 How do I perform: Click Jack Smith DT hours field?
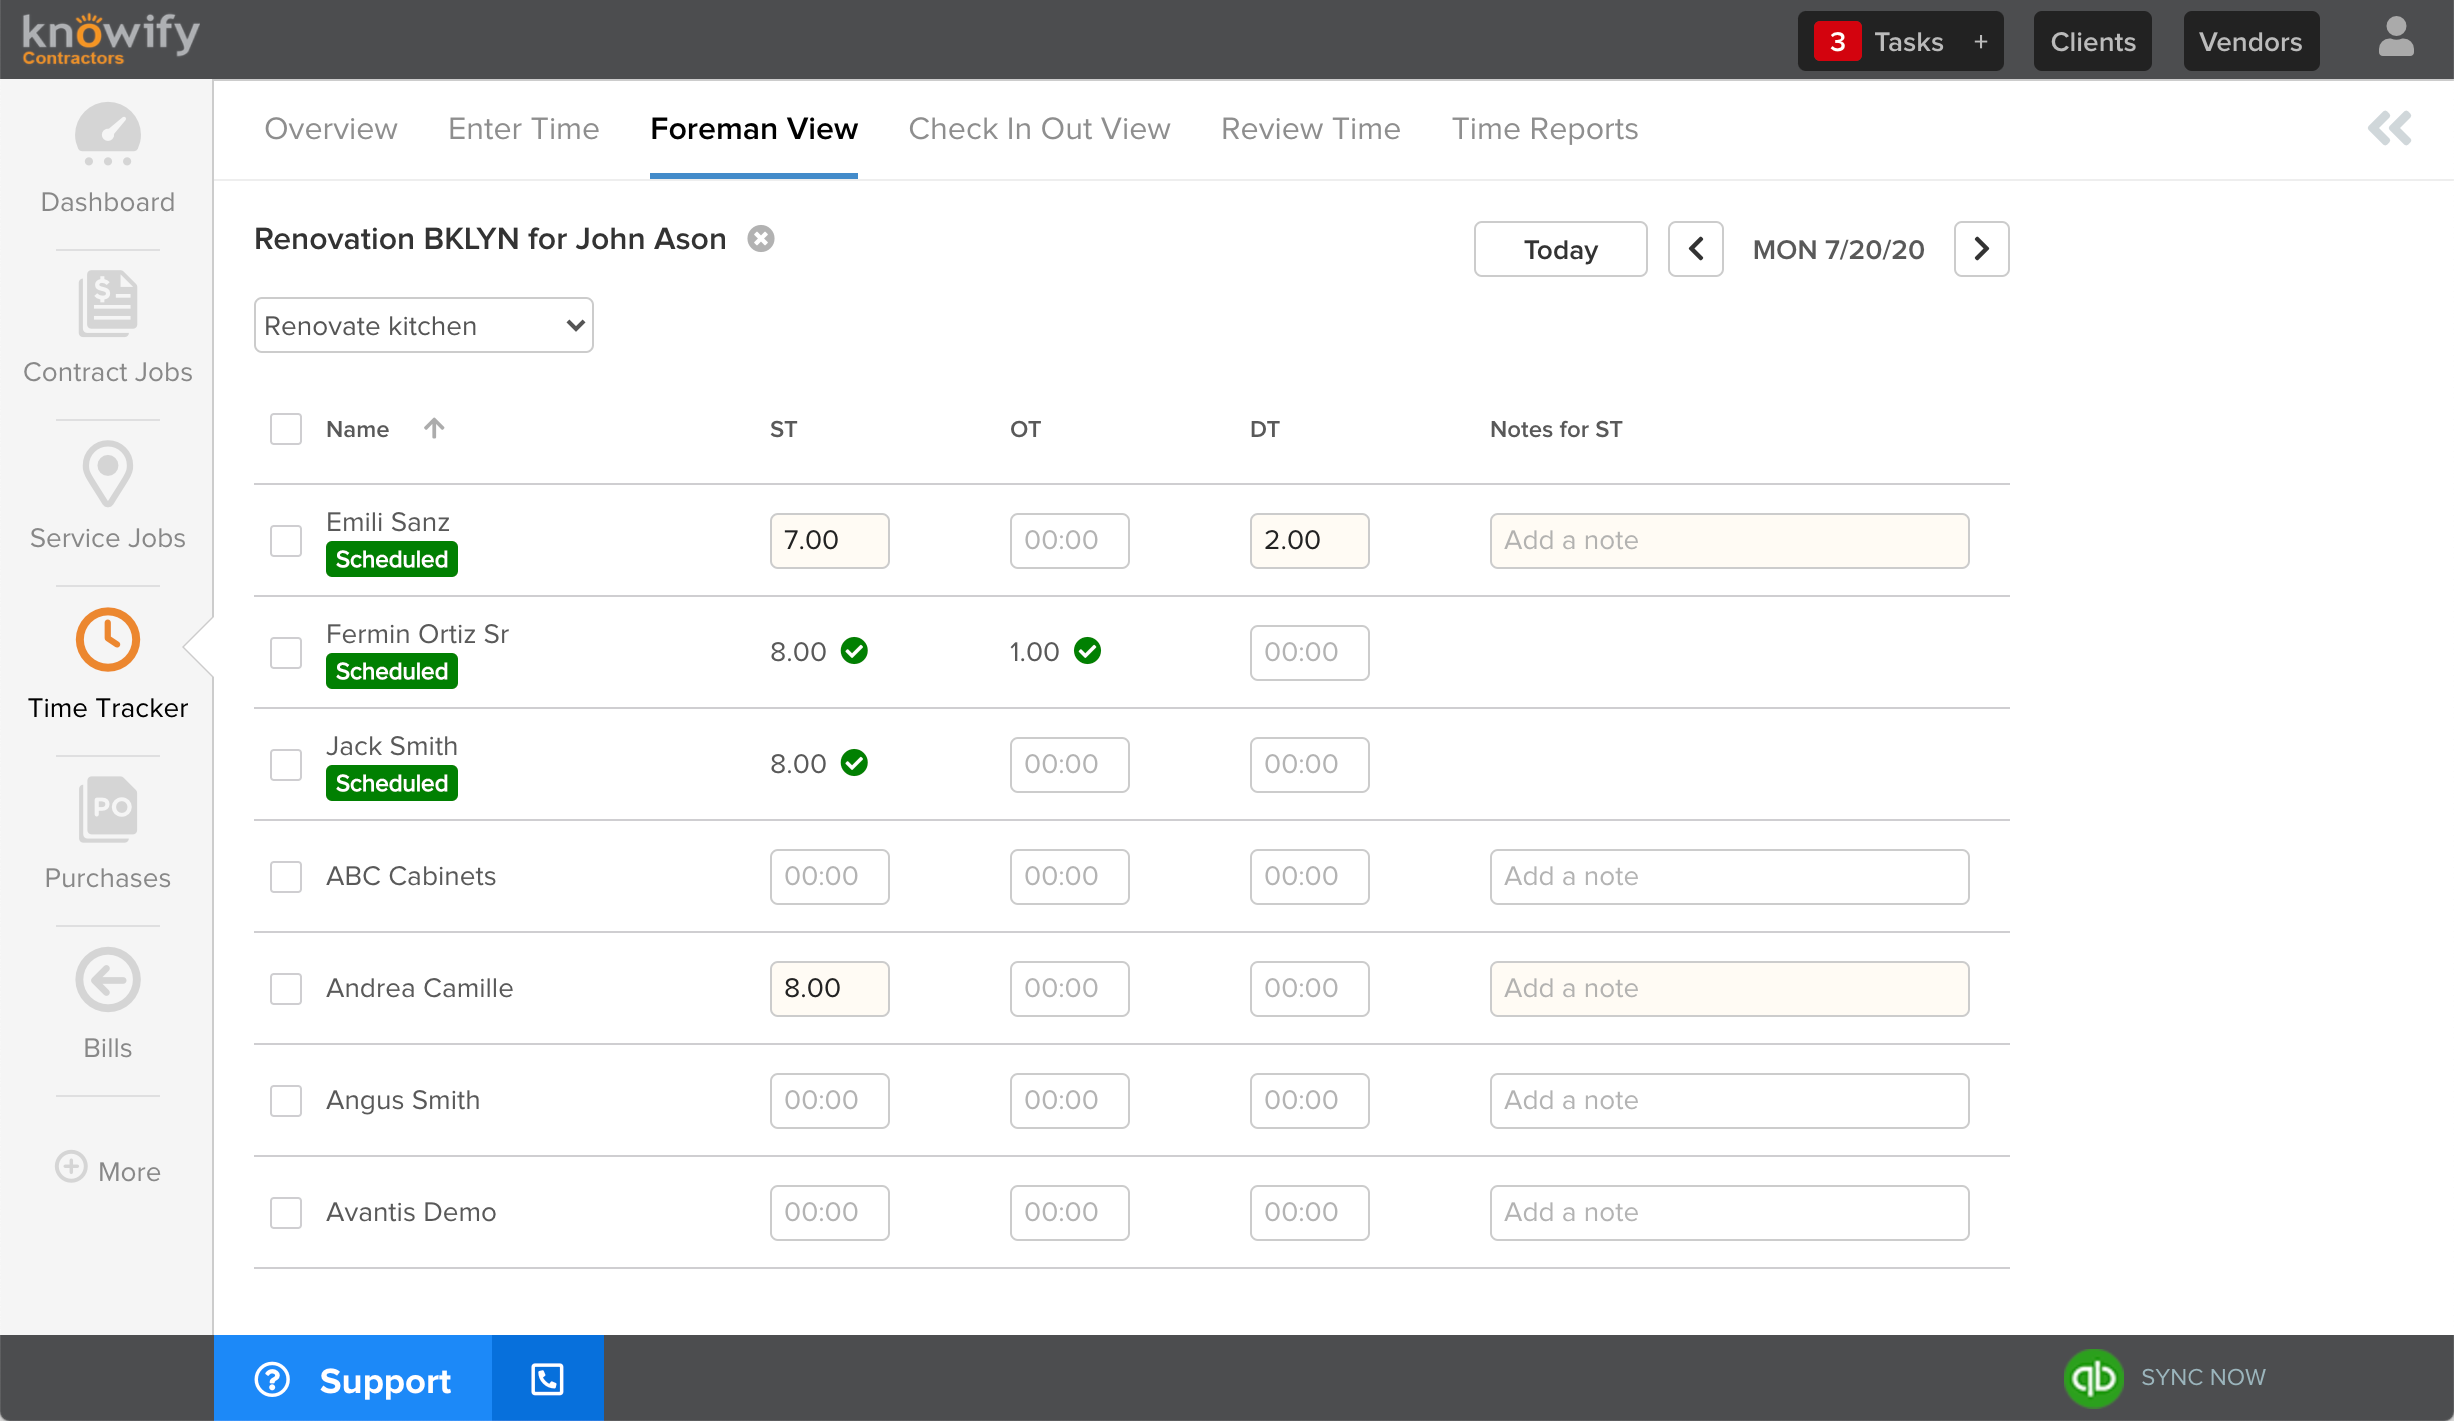coord(1310,765)
